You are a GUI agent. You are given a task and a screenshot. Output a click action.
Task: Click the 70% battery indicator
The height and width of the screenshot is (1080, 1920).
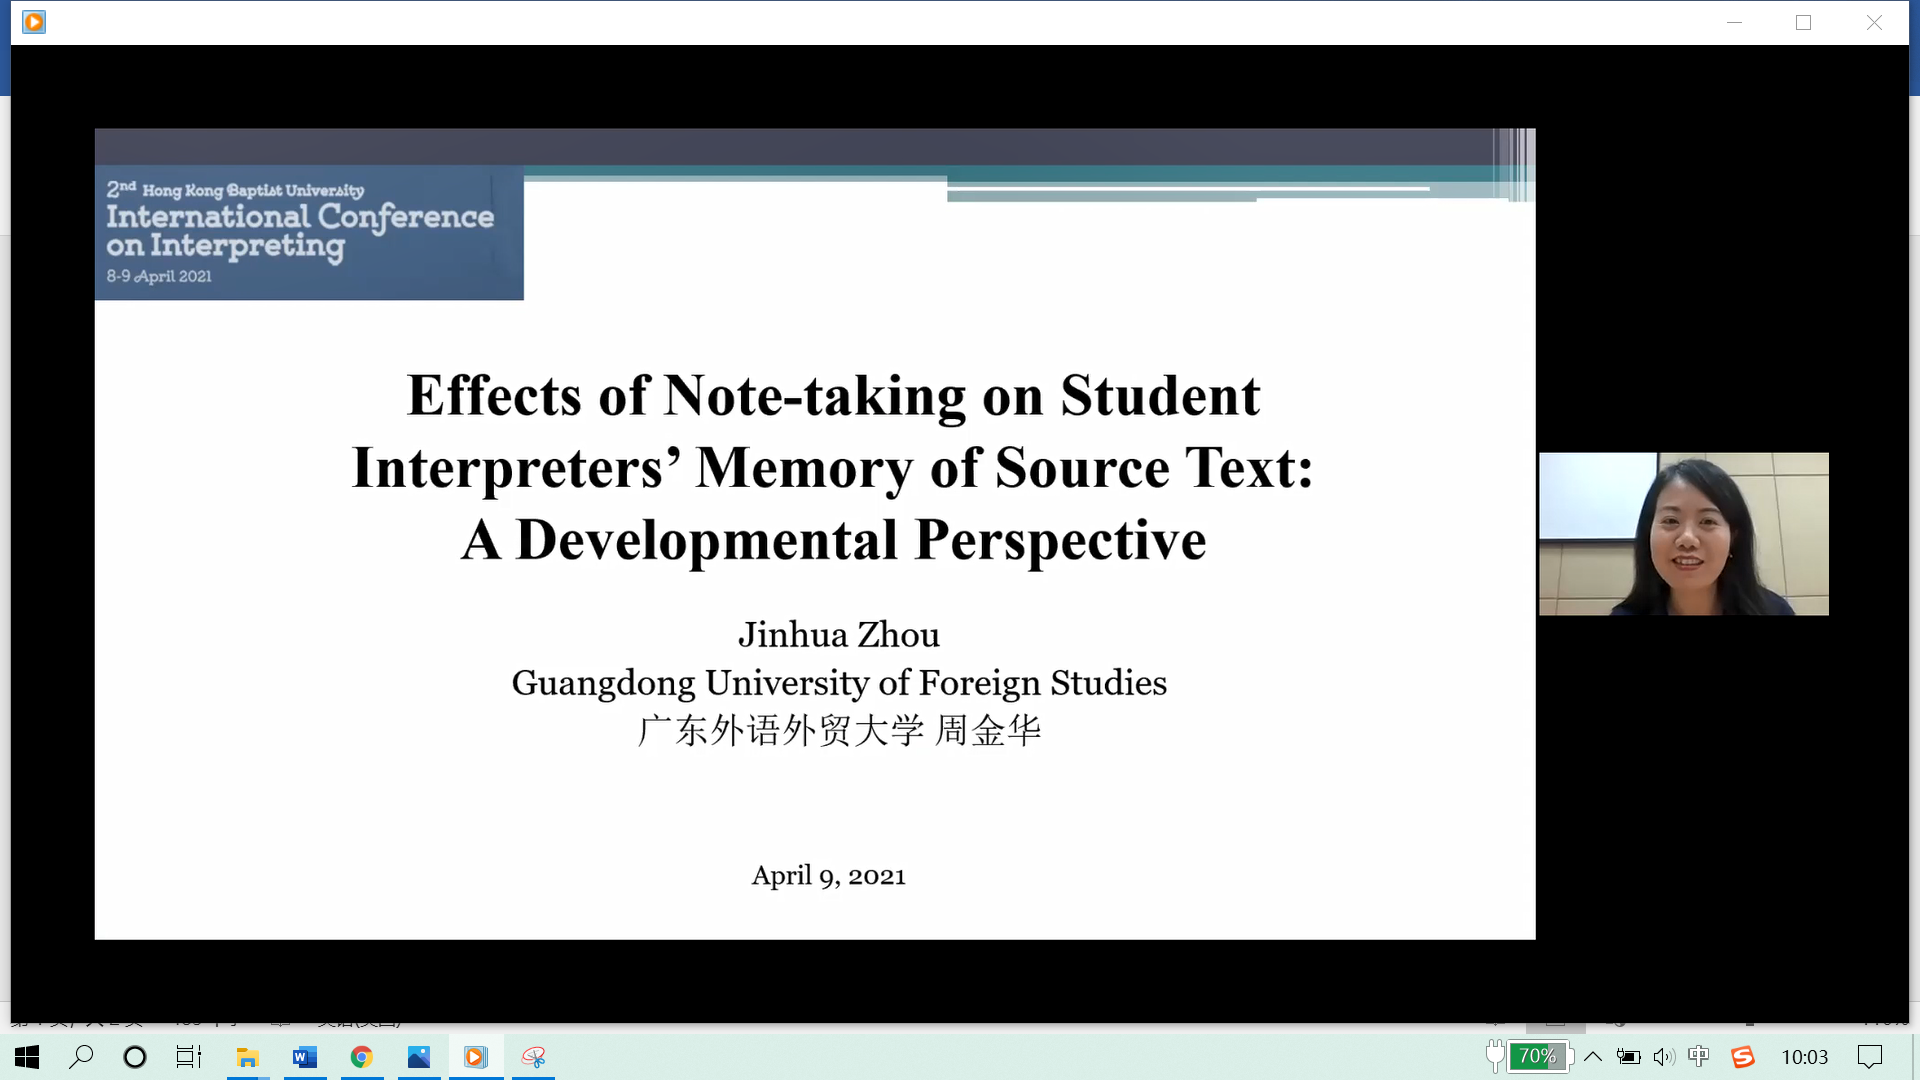1537,1057
